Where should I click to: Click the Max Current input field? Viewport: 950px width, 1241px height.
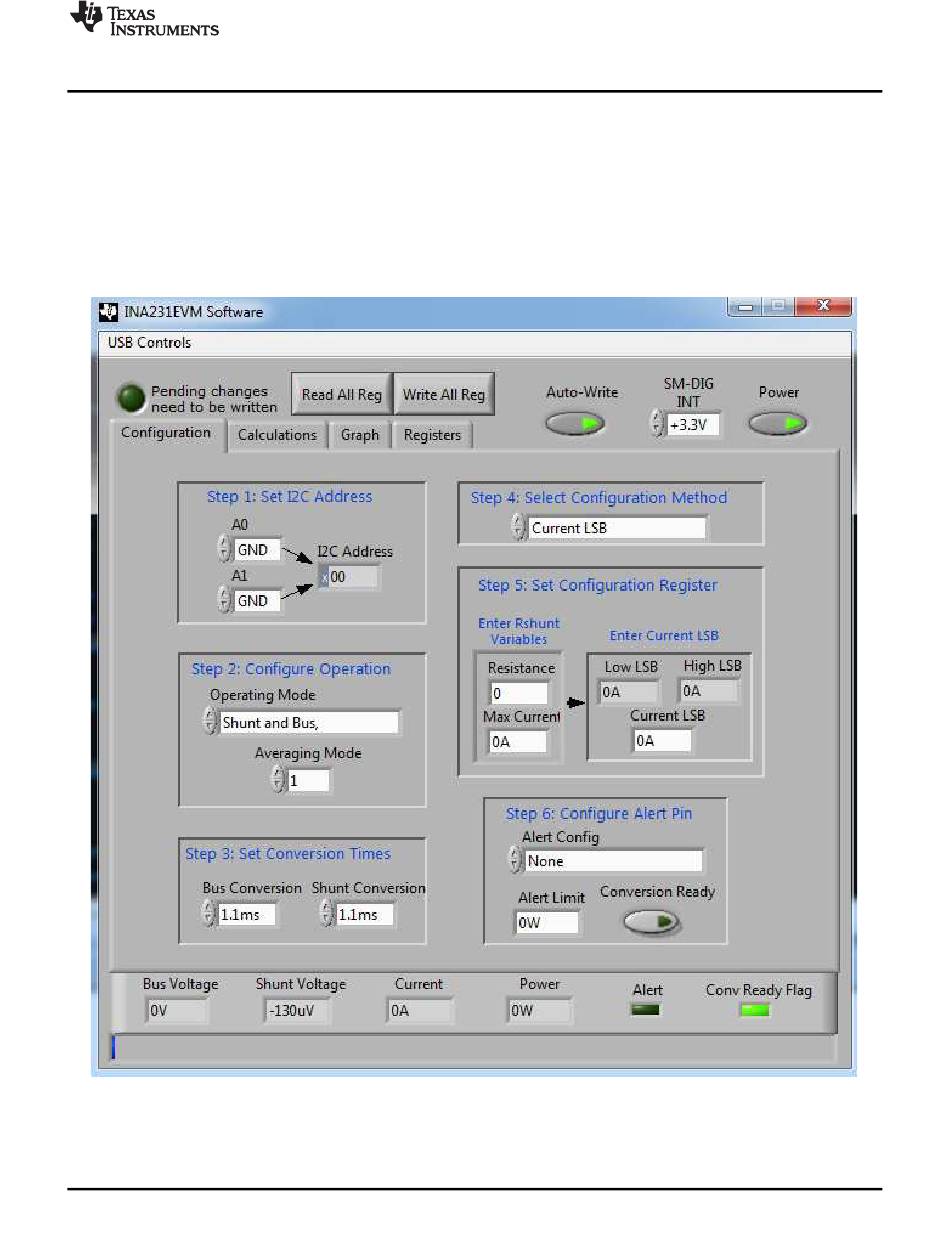click(x=518, y=741)
